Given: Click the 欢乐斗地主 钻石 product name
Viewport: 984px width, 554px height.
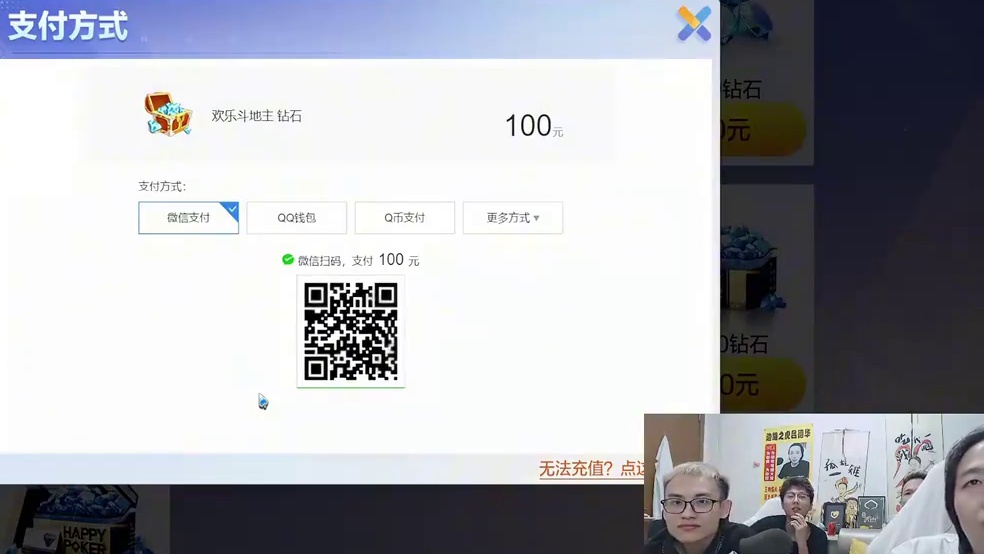Looking at the screenshot, I should pos(257,115).
